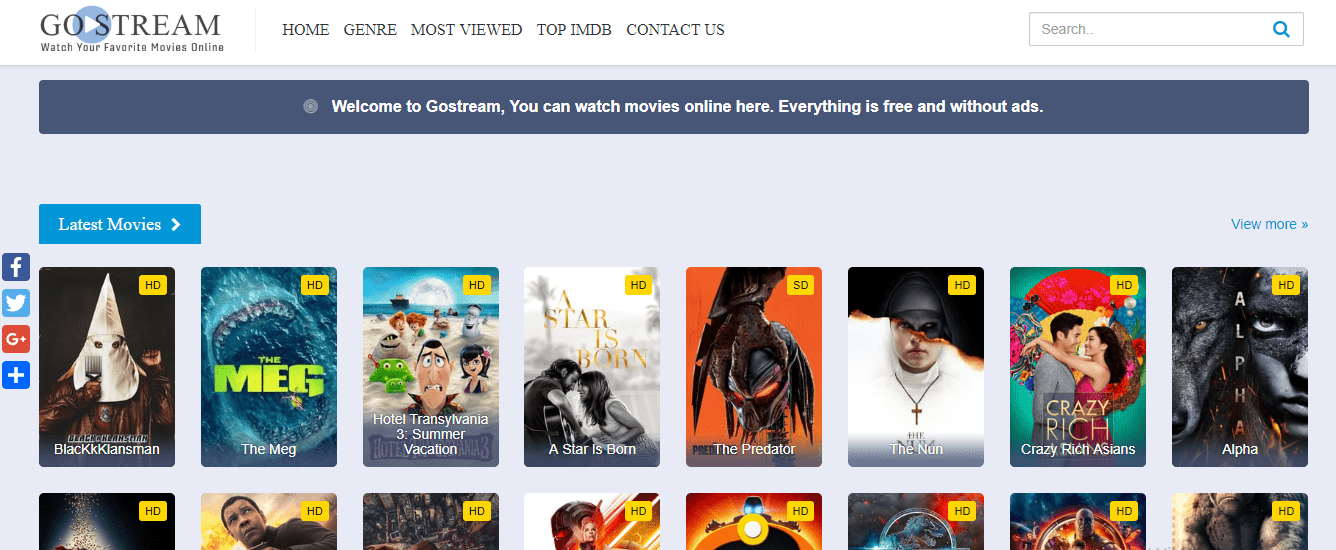Open The Nun movie poster
Screen dimensions: 1336x550
click(916, 367)
